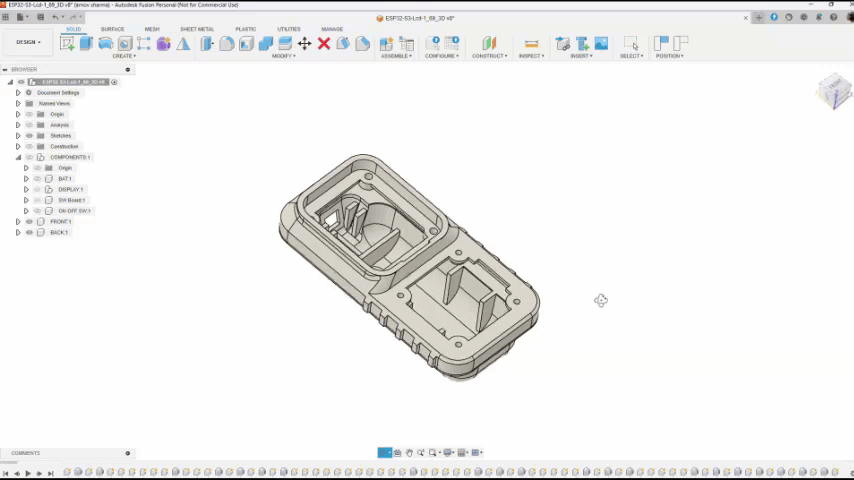854x480 pixels.
Task: Switch to the SHEET METAL tab
Action: click(x=197, y=29)
